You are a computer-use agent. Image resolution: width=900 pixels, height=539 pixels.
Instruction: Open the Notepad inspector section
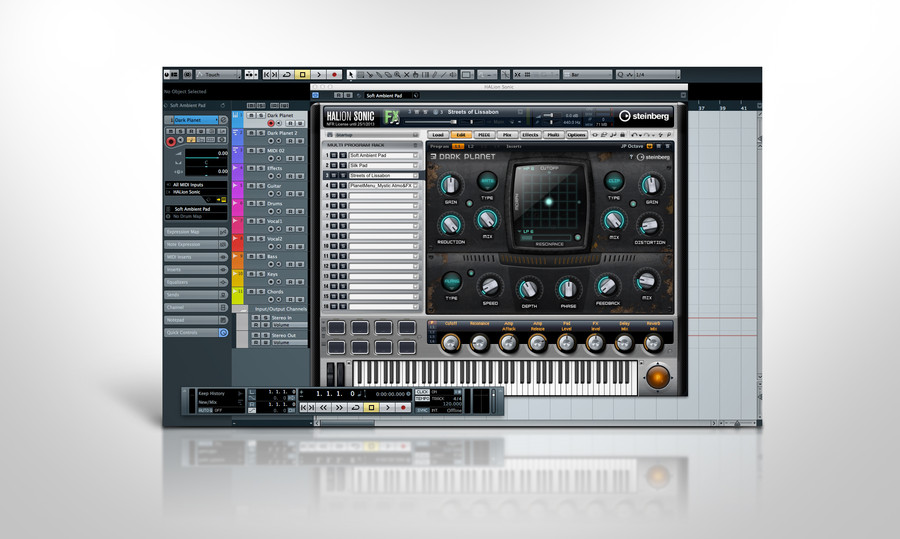point(196,320)
